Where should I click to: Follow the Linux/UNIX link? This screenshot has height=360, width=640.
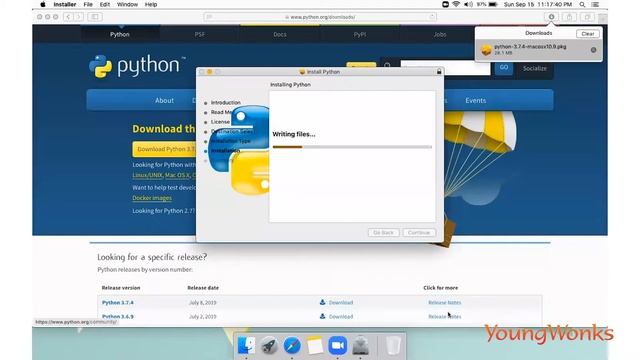coord(147,175)
